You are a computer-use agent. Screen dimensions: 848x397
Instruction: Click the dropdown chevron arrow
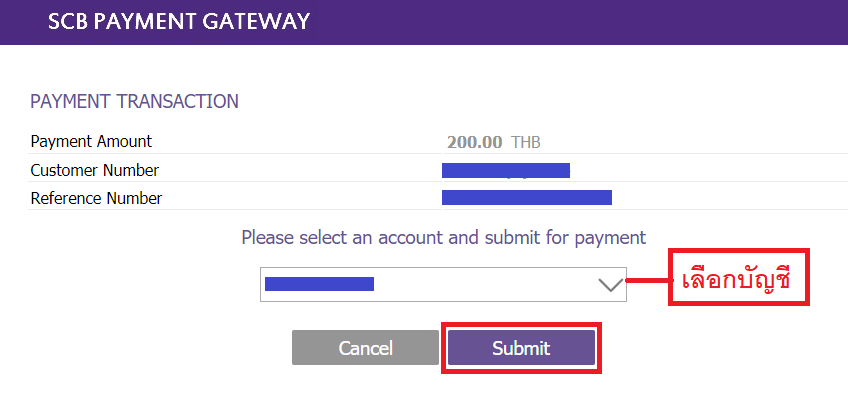(611, 284)
